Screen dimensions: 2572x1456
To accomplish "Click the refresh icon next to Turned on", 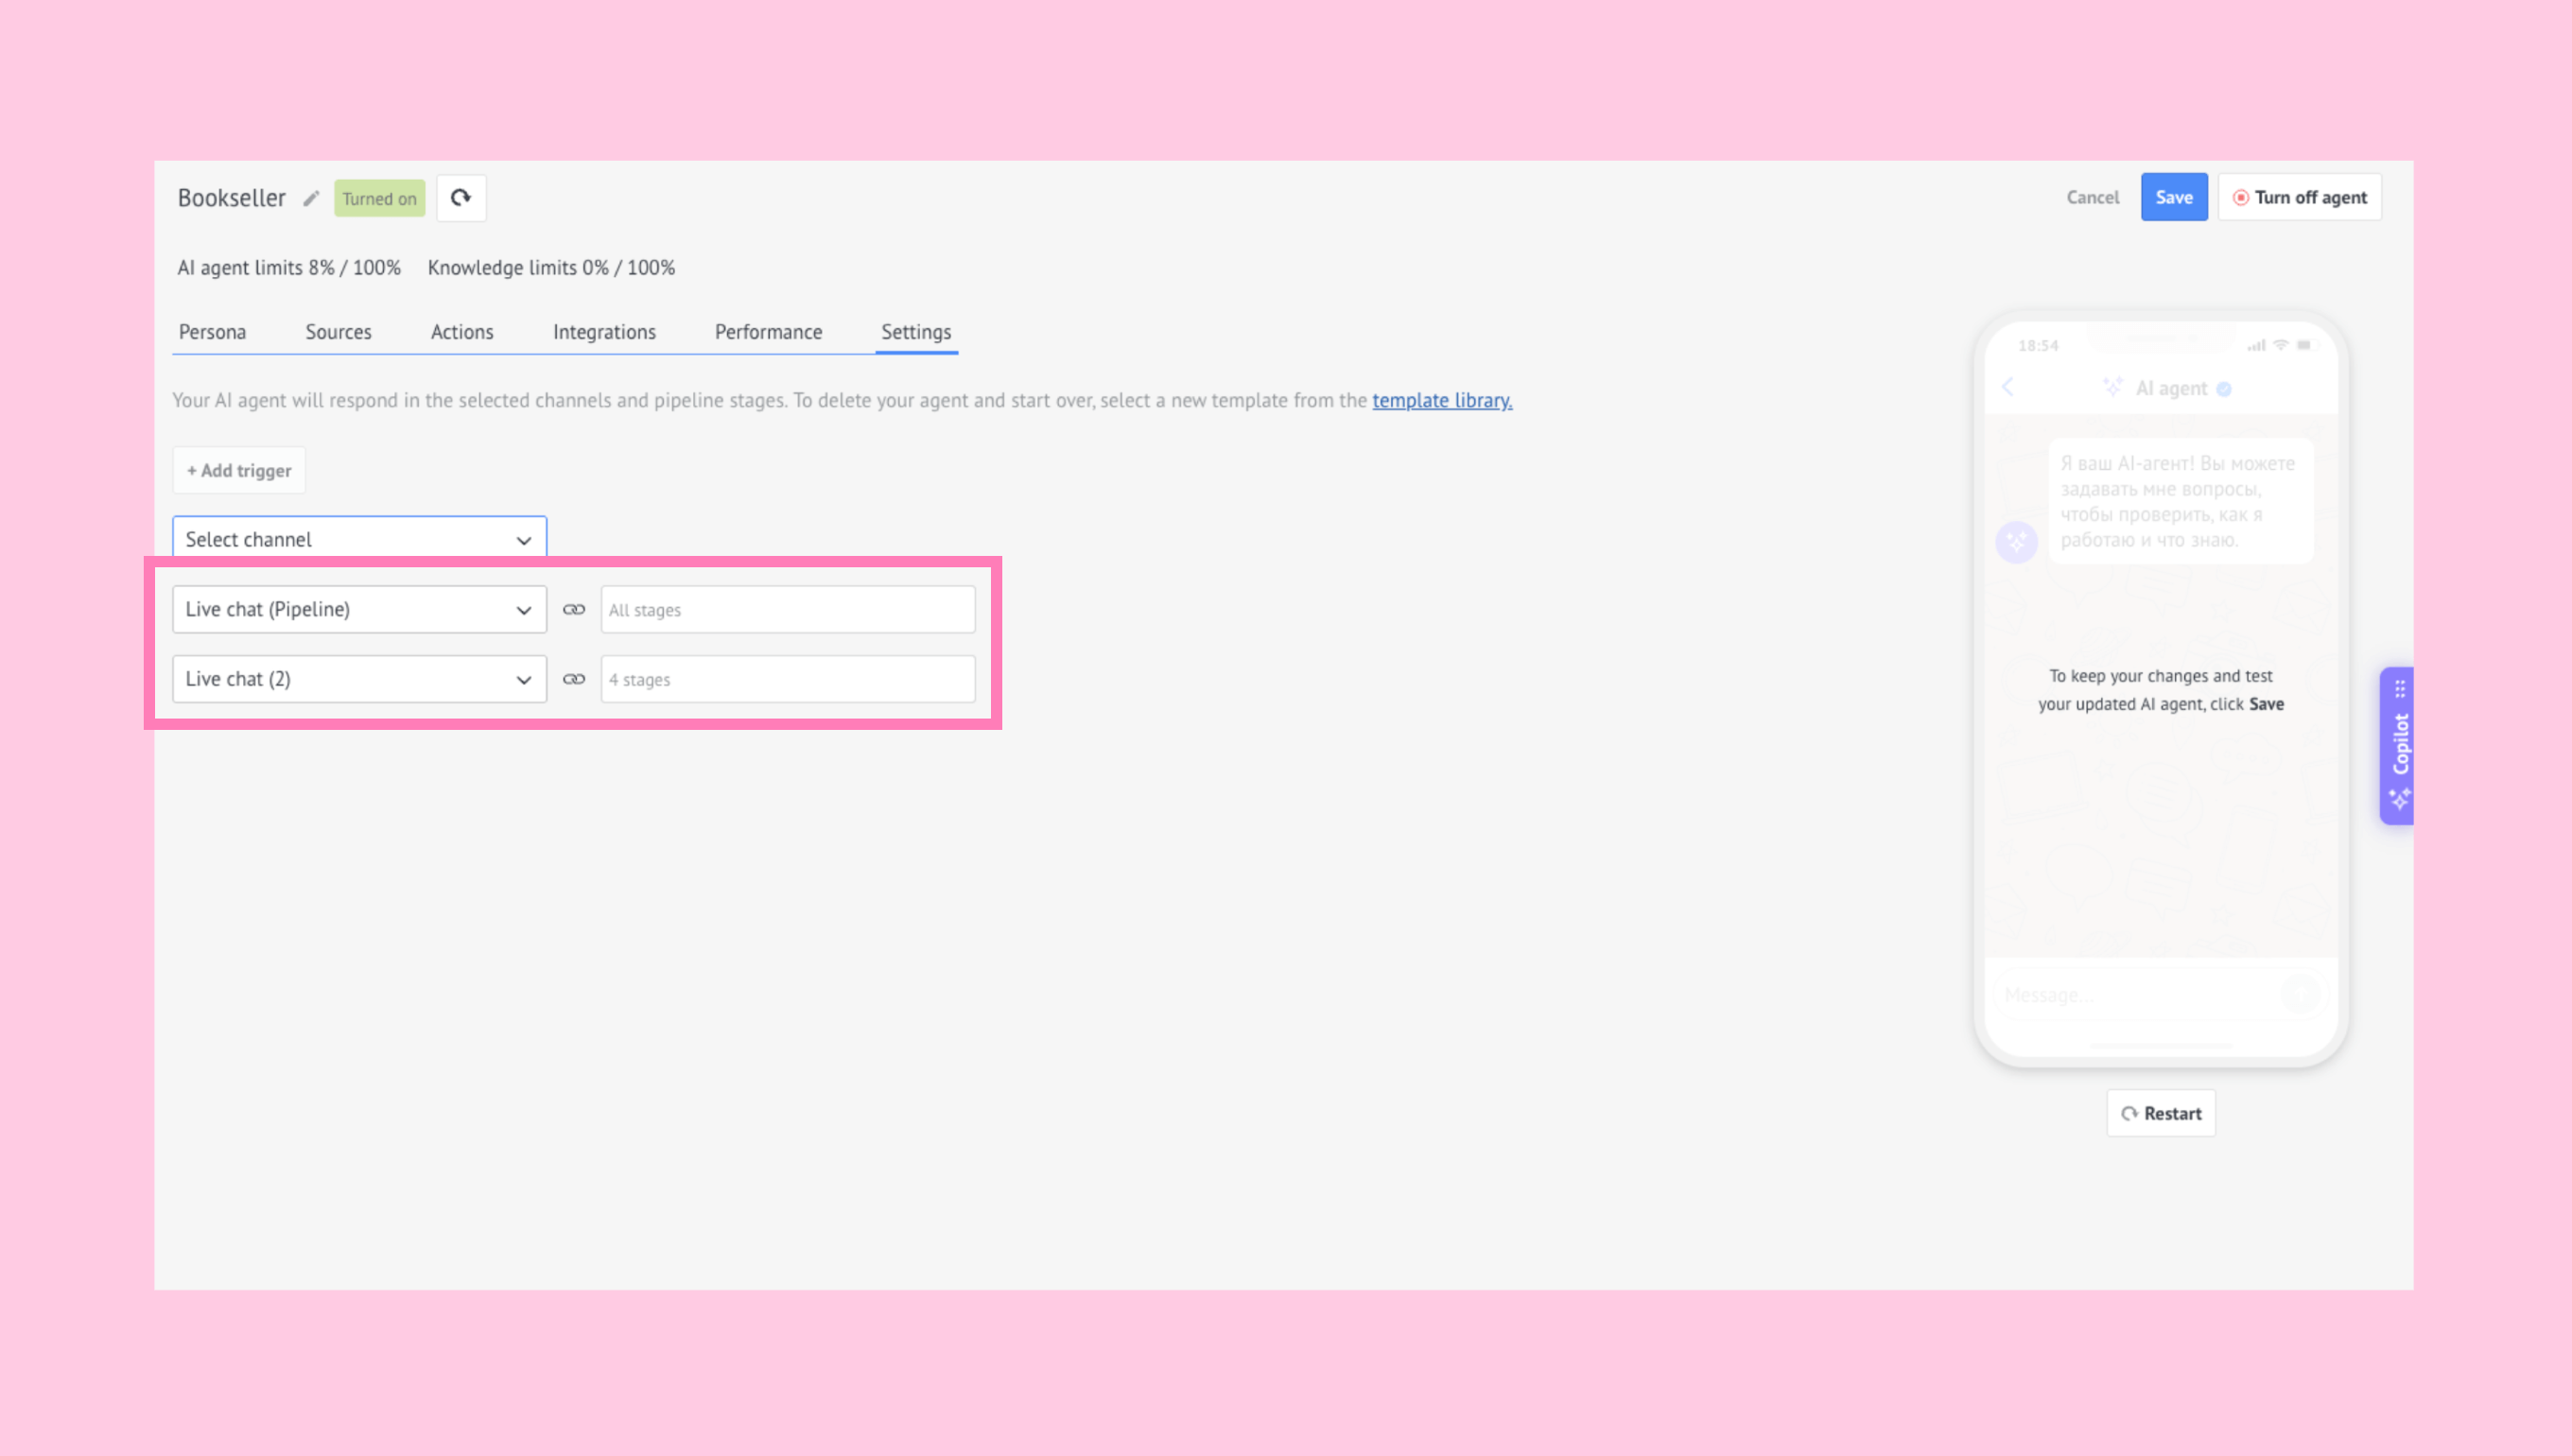I will [461, 198].
